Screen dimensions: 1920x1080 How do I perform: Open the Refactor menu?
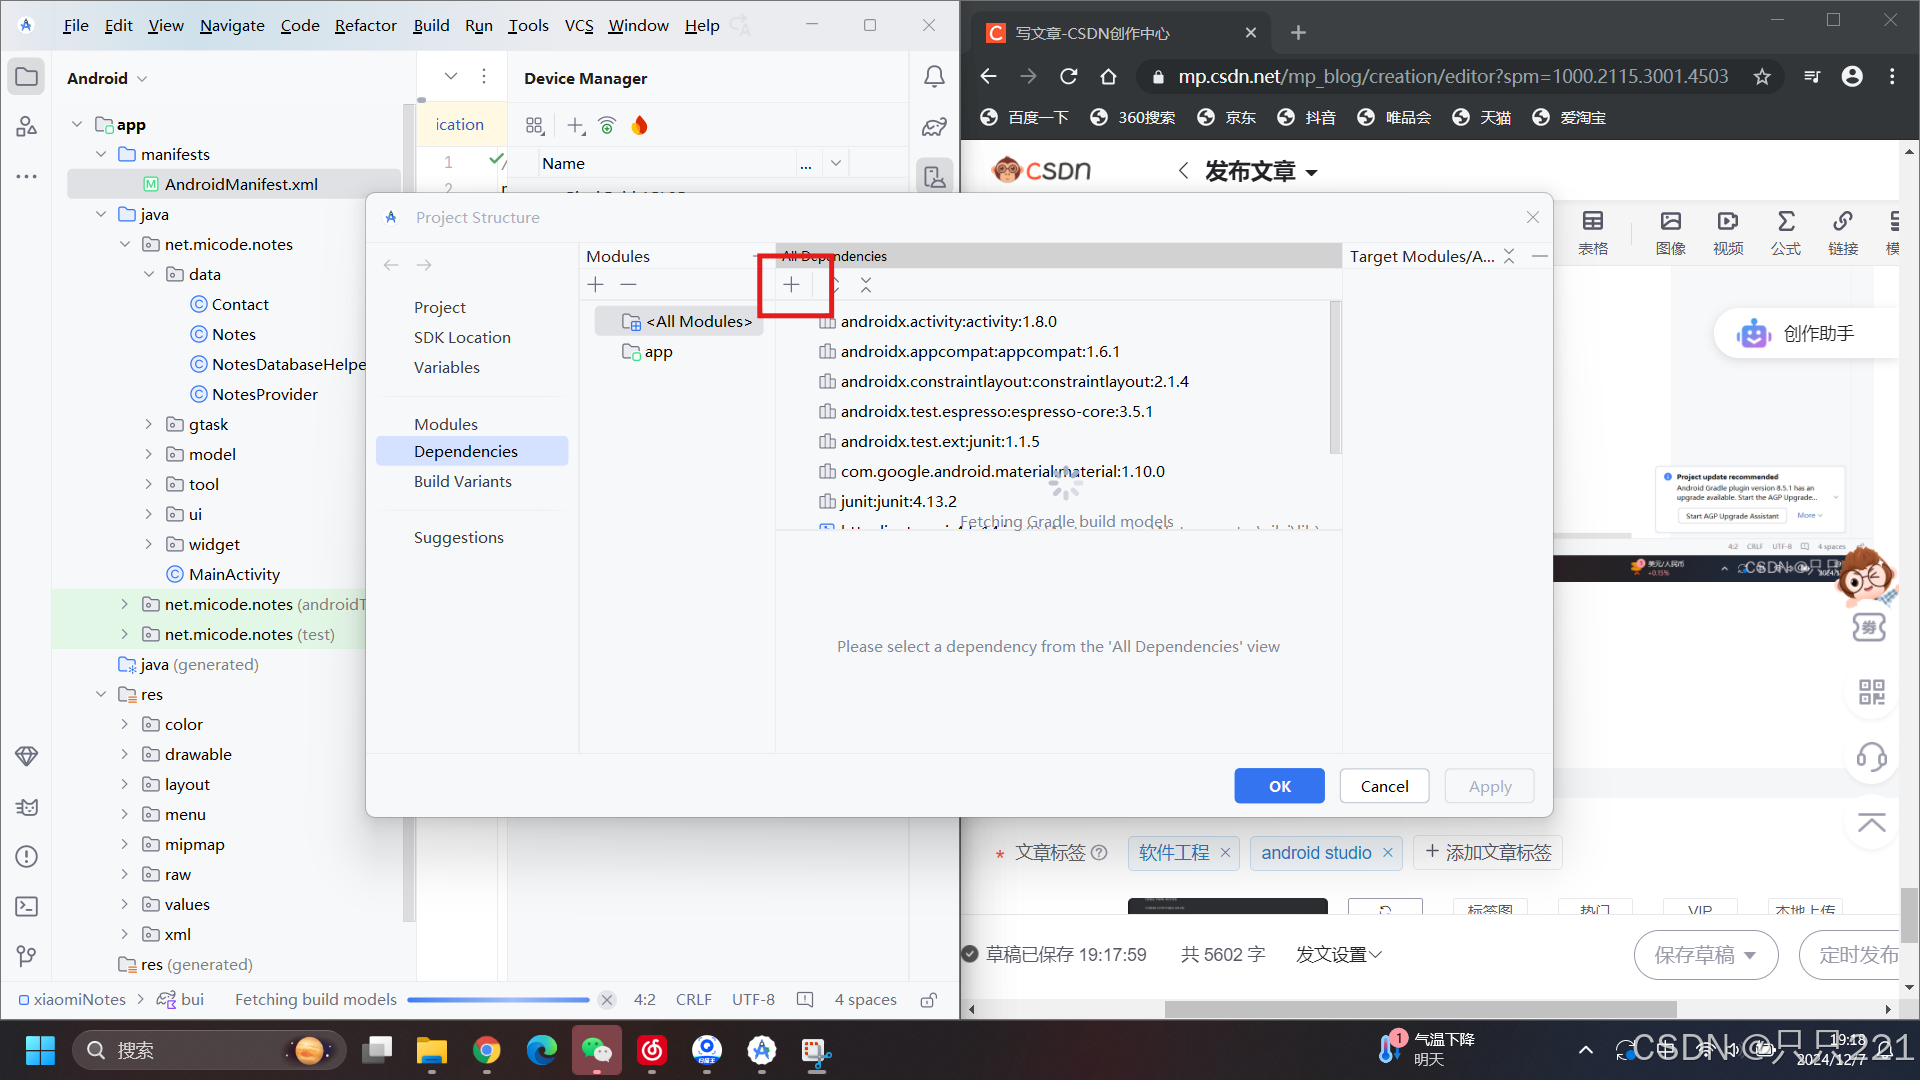tap(365, 25)
